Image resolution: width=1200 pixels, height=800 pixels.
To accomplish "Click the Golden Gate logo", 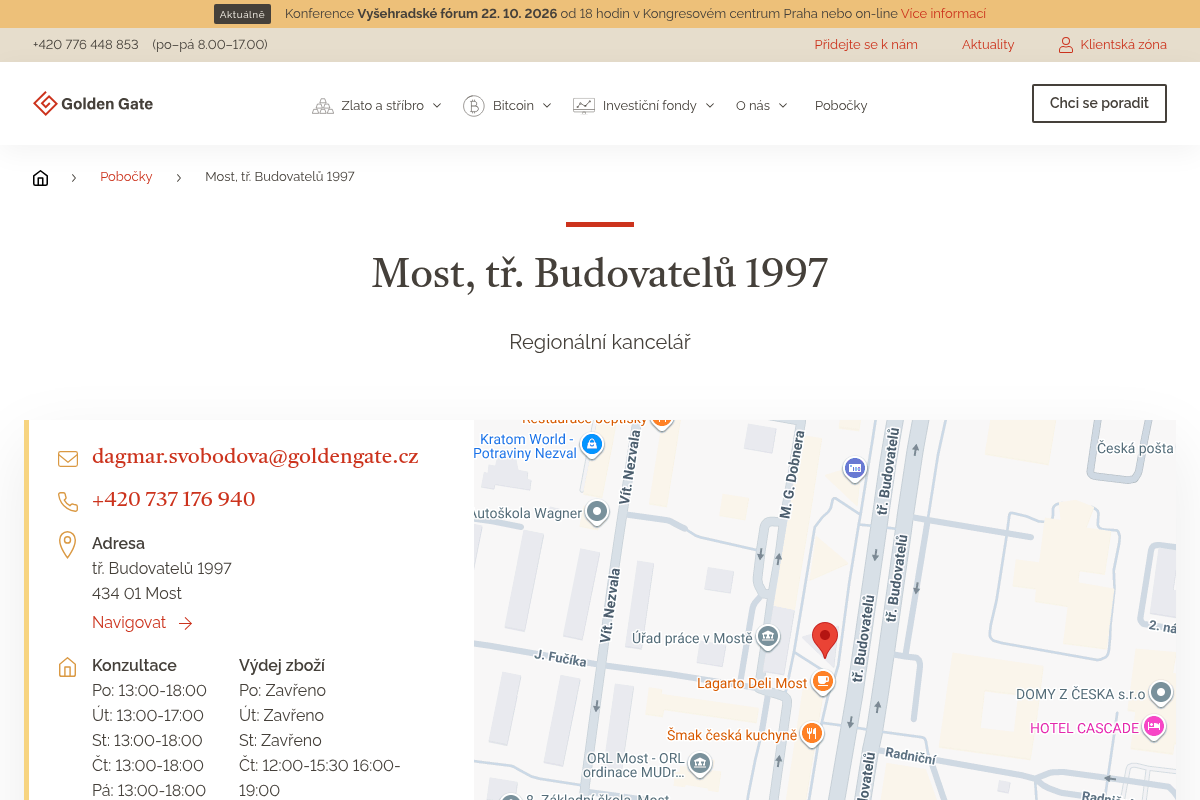I will tap(93, 104).
